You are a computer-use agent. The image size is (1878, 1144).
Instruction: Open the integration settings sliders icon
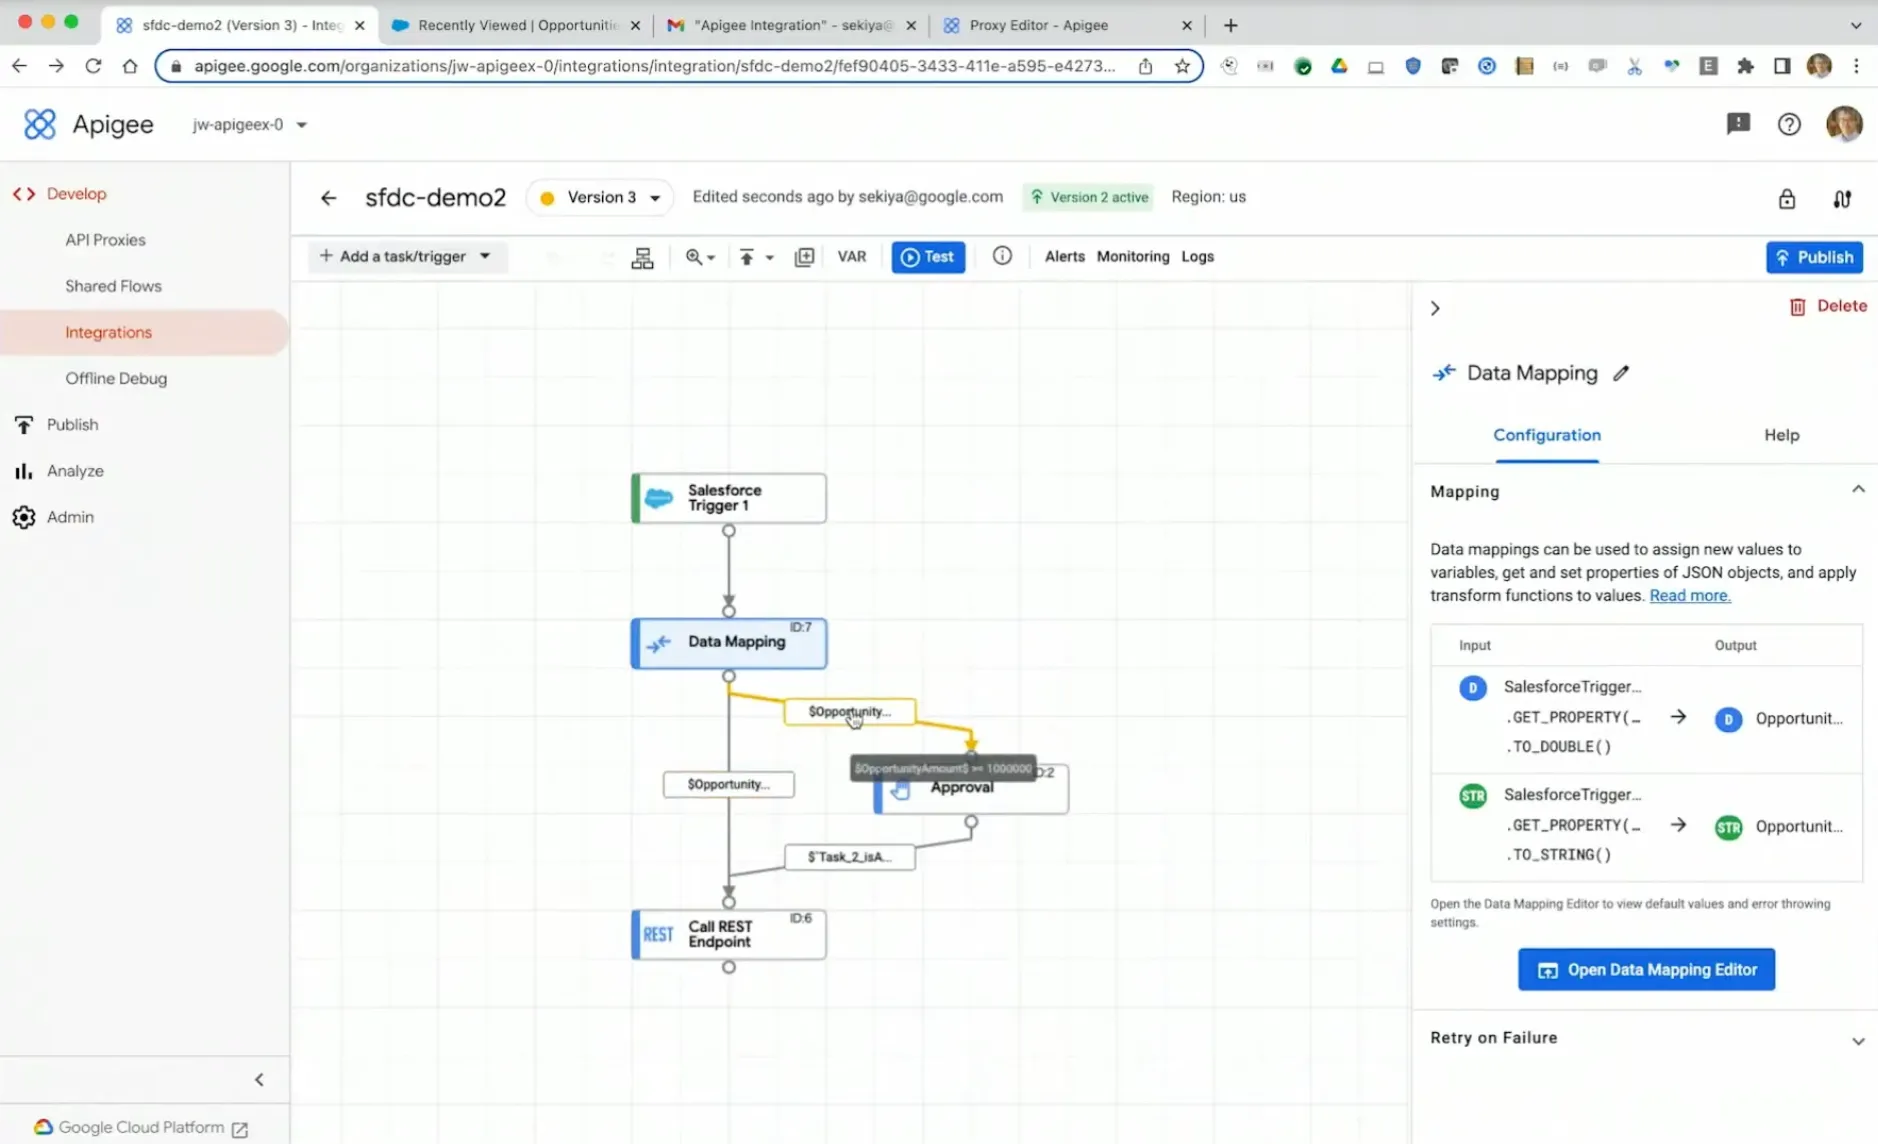click(x=1841, y=199)
